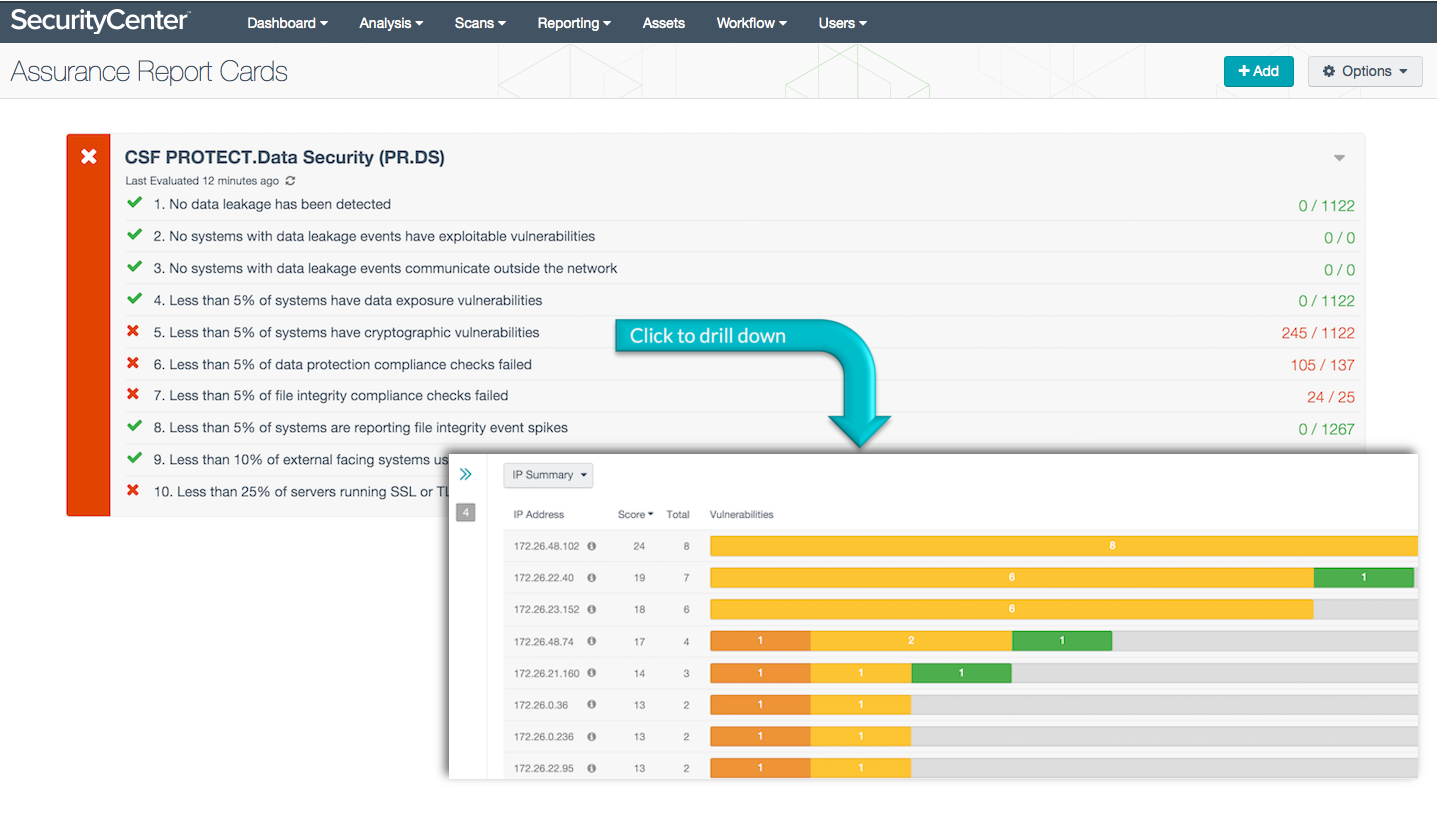This screenshot has height=820, width=1440.
Task: Go to the Assets page
Action: point(664,23)
